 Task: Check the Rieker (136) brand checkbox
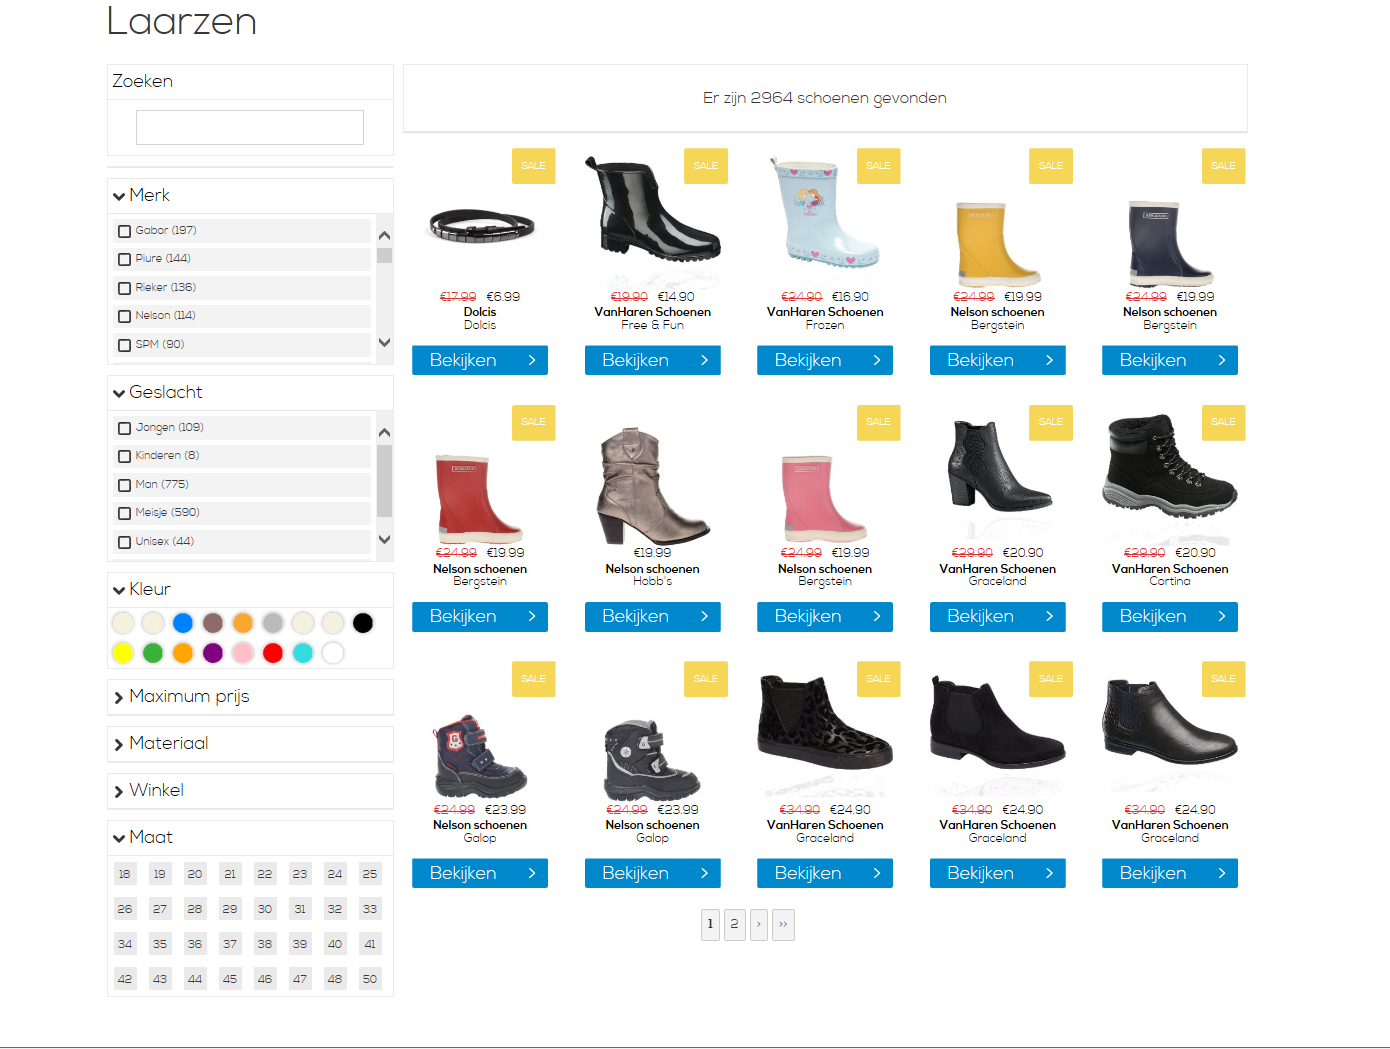pyautogui.click(x=125, y=288)
